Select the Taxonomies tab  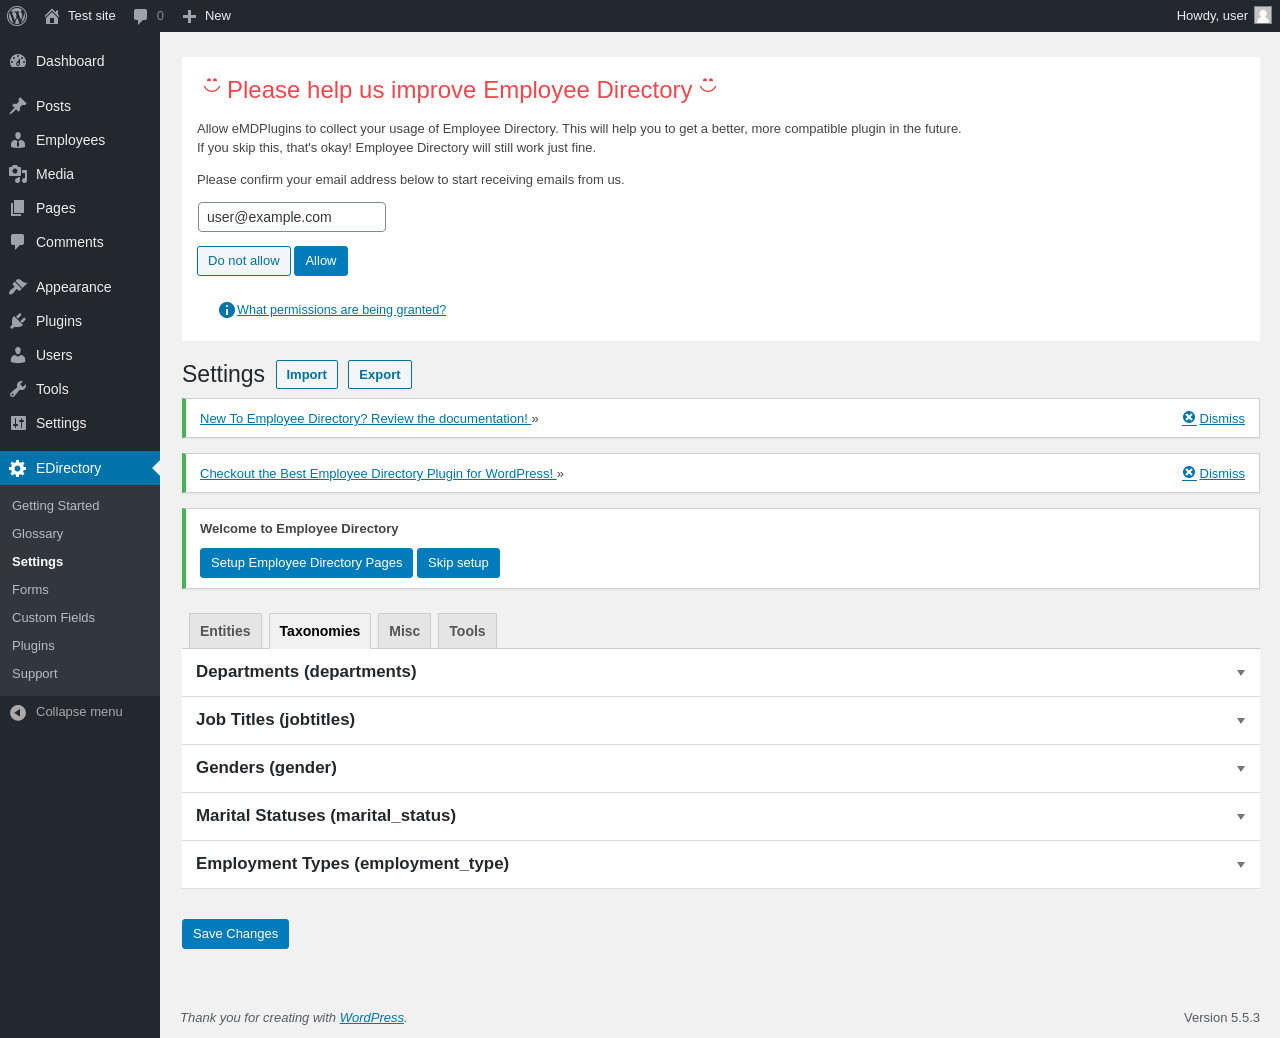tap(320, 631)
